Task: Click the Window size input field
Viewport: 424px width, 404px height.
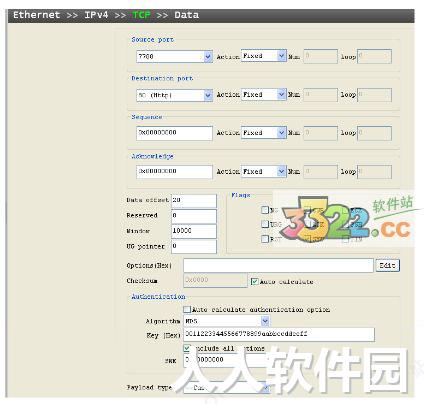Action: point(194,231)
